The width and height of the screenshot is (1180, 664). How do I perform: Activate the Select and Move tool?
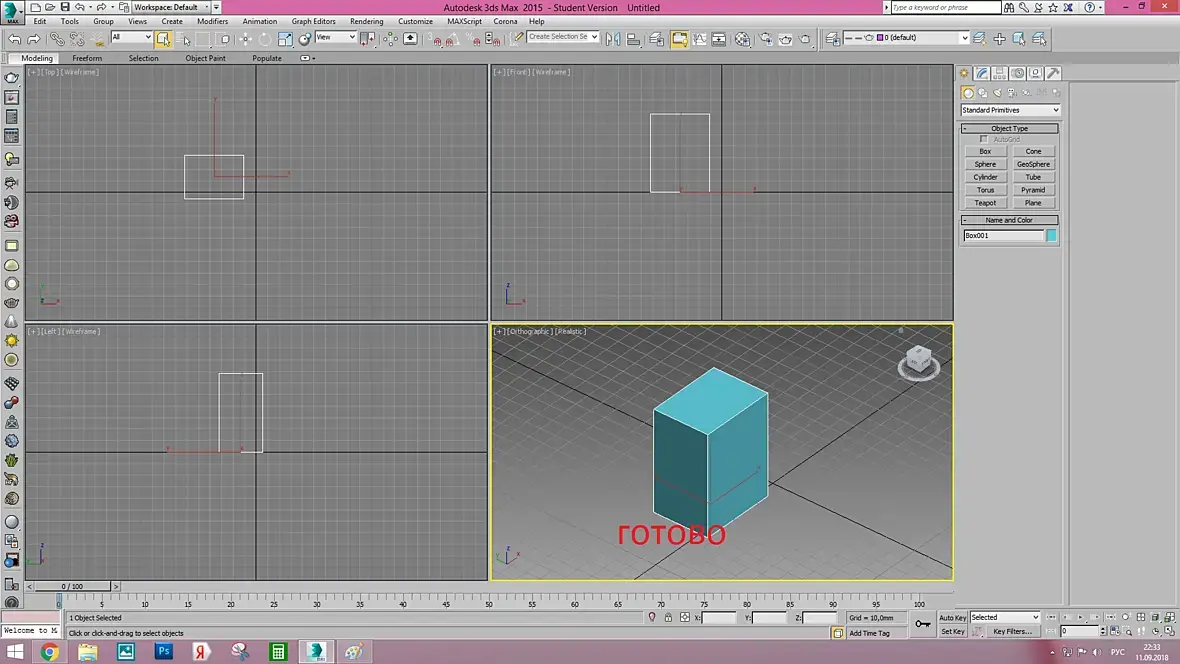point(245,39)
